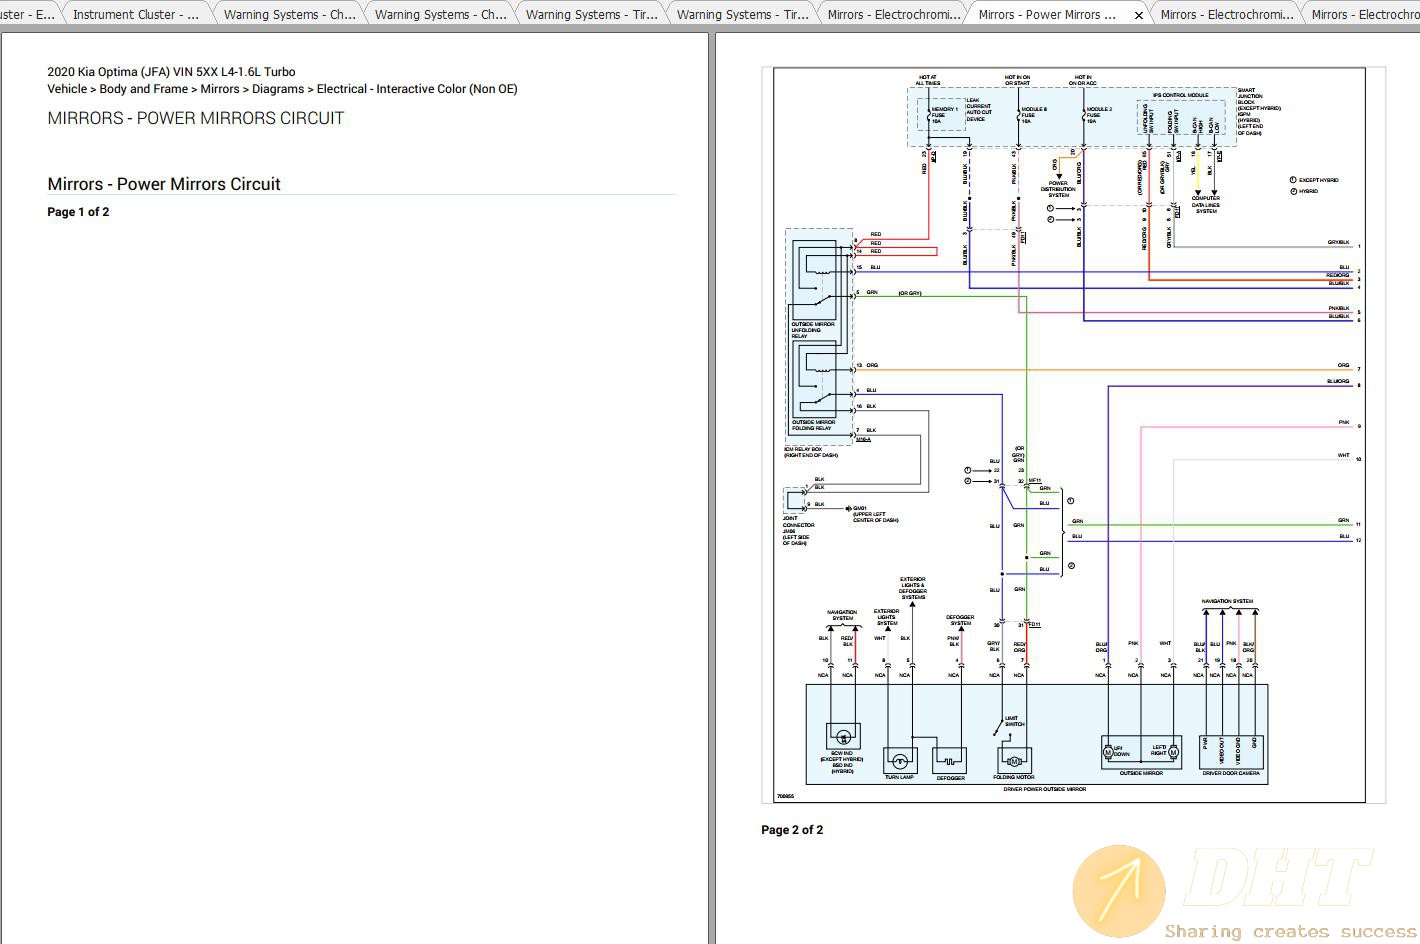Select the active Mirrors - Power Mirrors tab
Viewport: 1420px width, 944px height.
[x=1047, y=14]
